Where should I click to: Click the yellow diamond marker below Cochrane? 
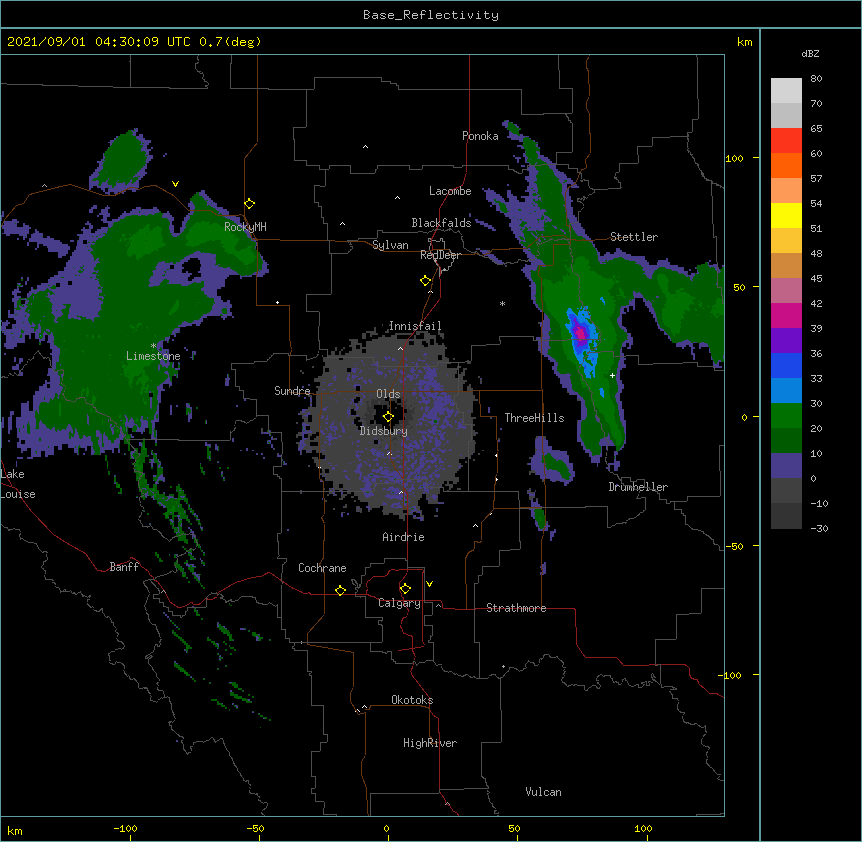(x=340, y=590)
